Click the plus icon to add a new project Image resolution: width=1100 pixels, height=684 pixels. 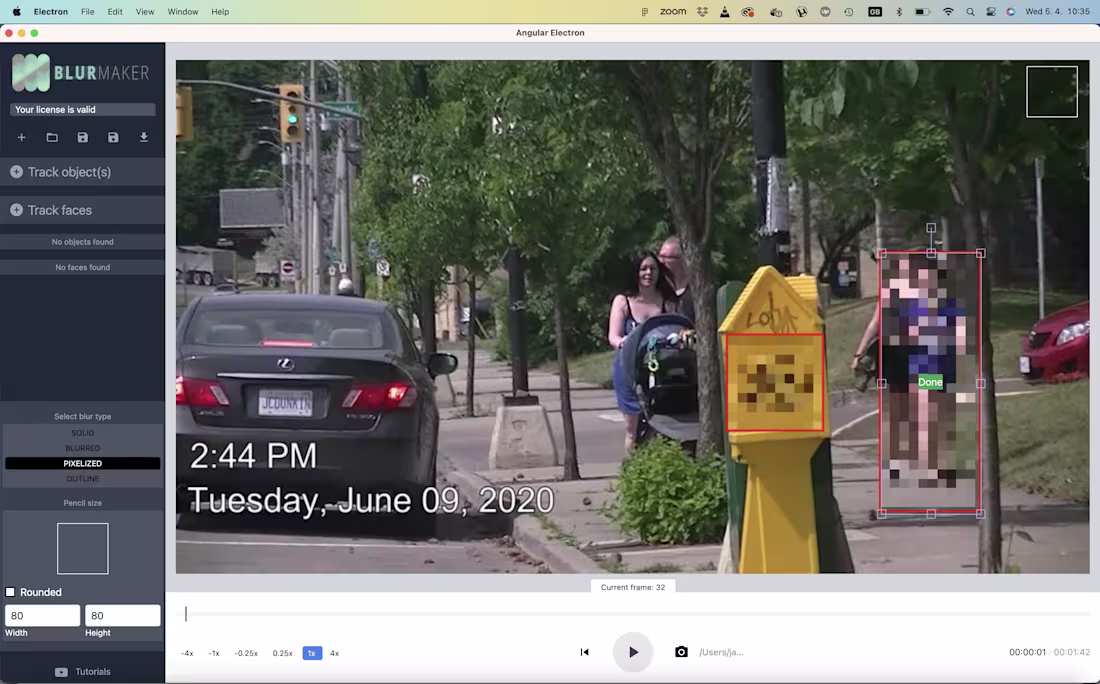pyautogui.click(x=22, y=138)
